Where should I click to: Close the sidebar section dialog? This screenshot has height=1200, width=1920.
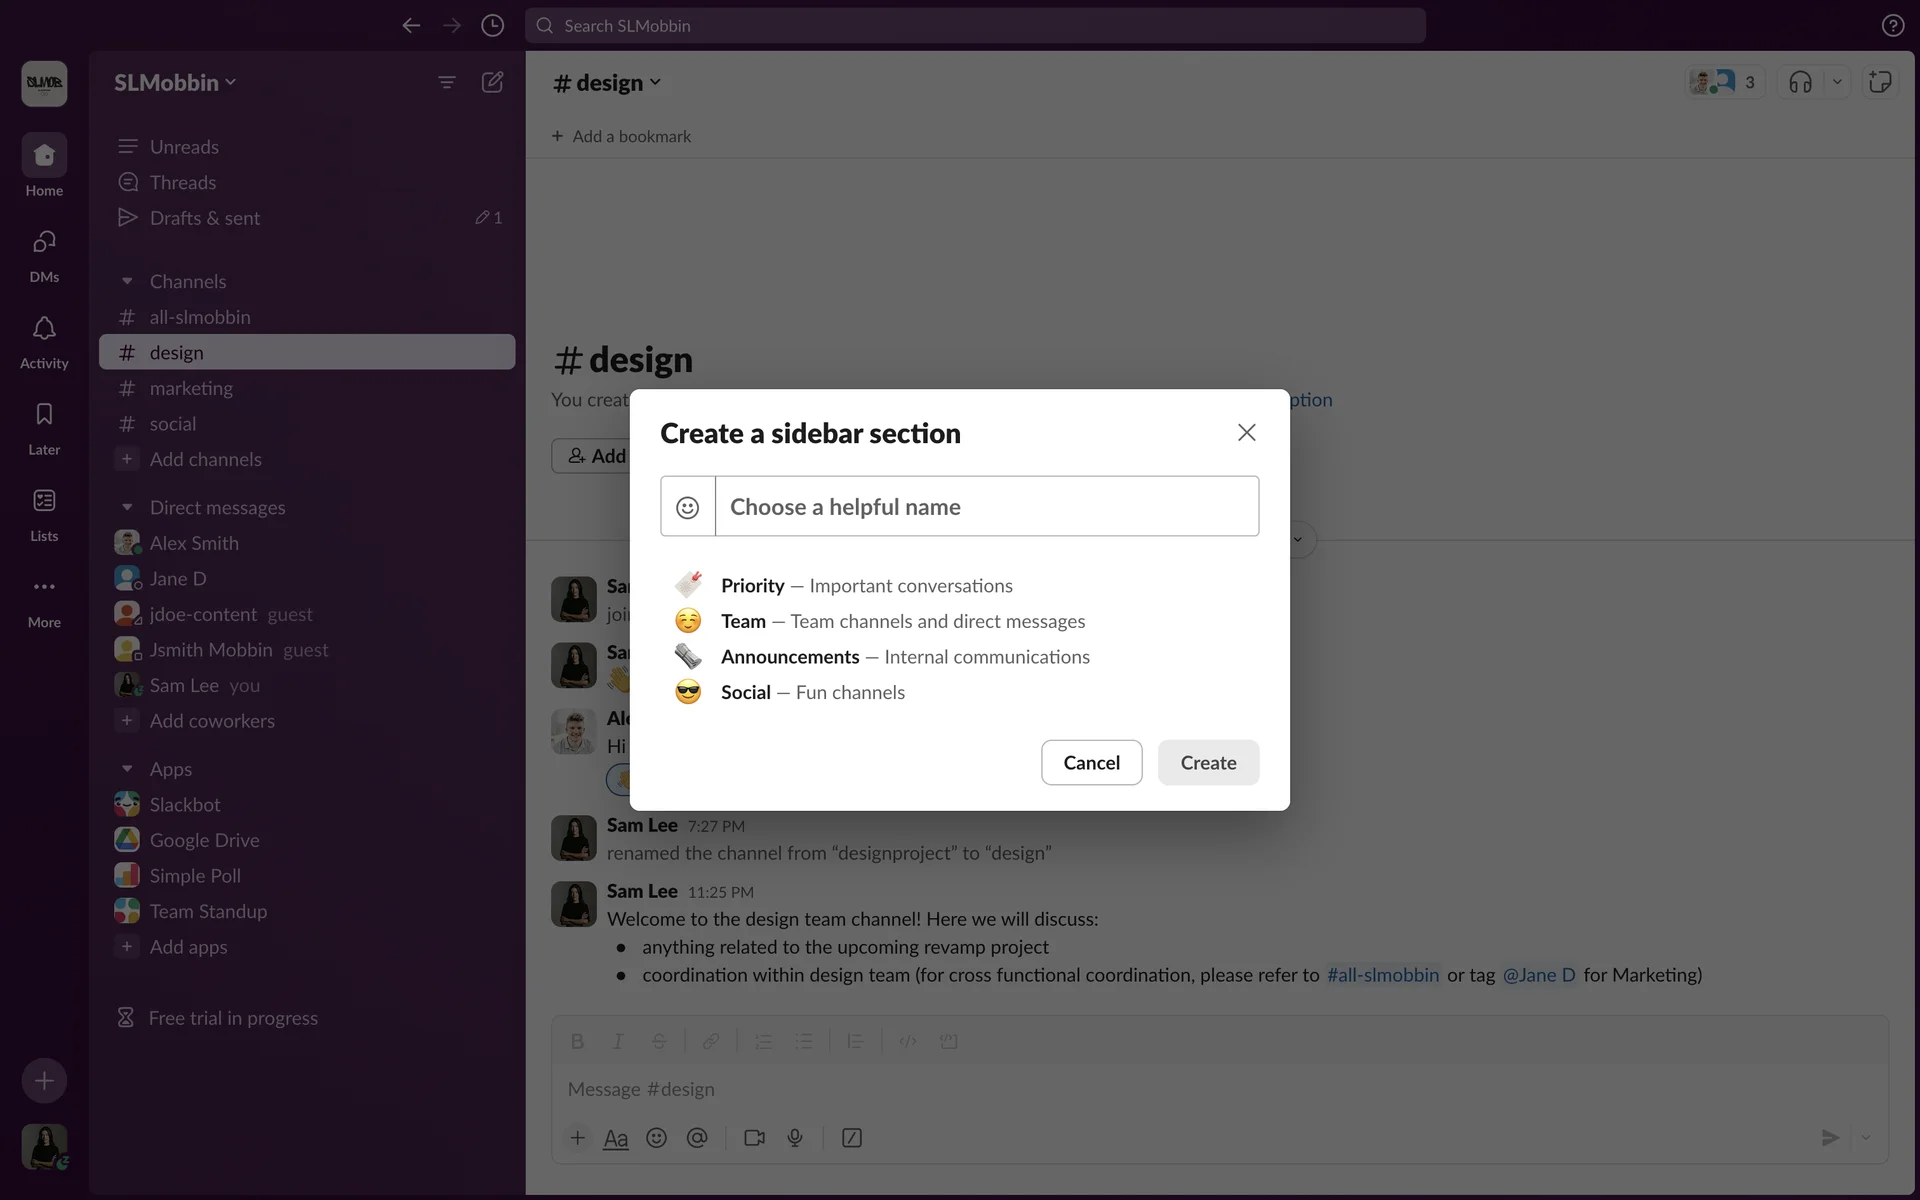pos(1246,432)
